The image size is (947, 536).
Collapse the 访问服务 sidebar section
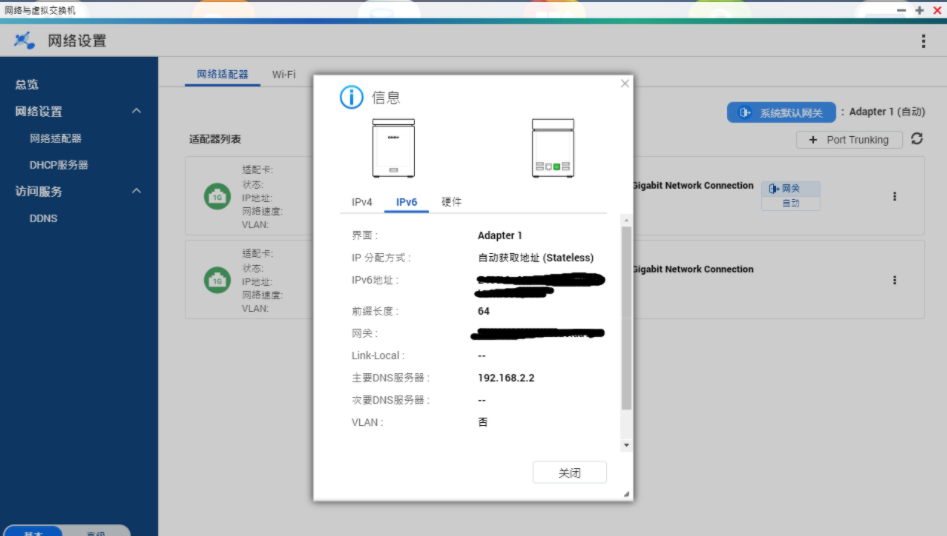click(136, 191)
